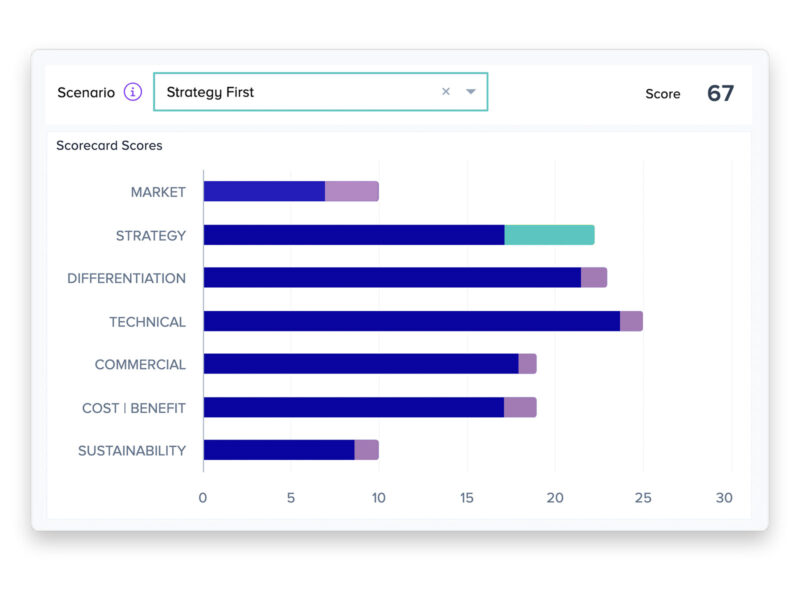Viewport: 800px width, 600px height.
Task: Click the Commercial bar's dark blue segment
Action: (360, 364)
